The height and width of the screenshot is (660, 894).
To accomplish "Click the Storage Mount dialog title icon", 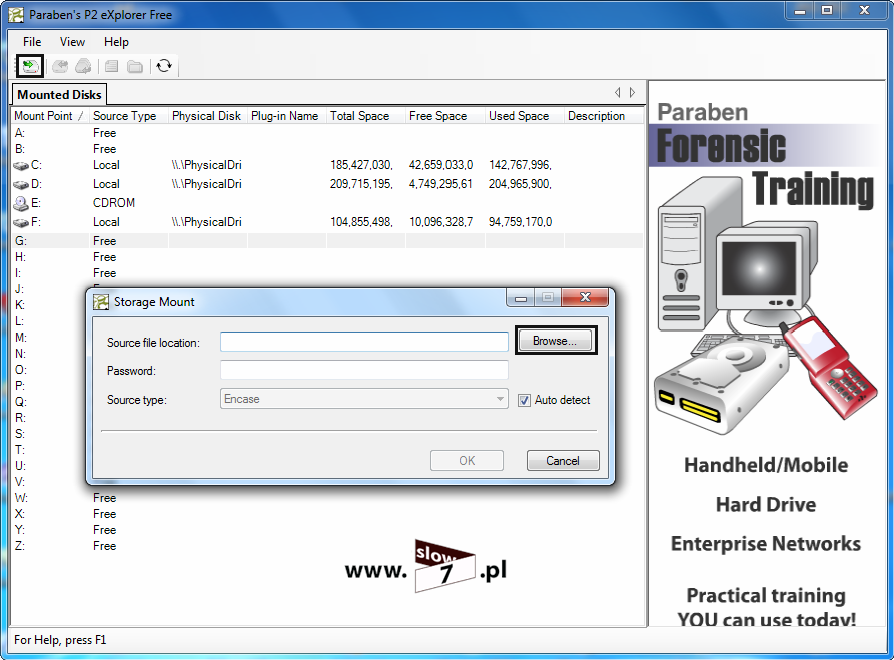I will click(x=101, y=302).
